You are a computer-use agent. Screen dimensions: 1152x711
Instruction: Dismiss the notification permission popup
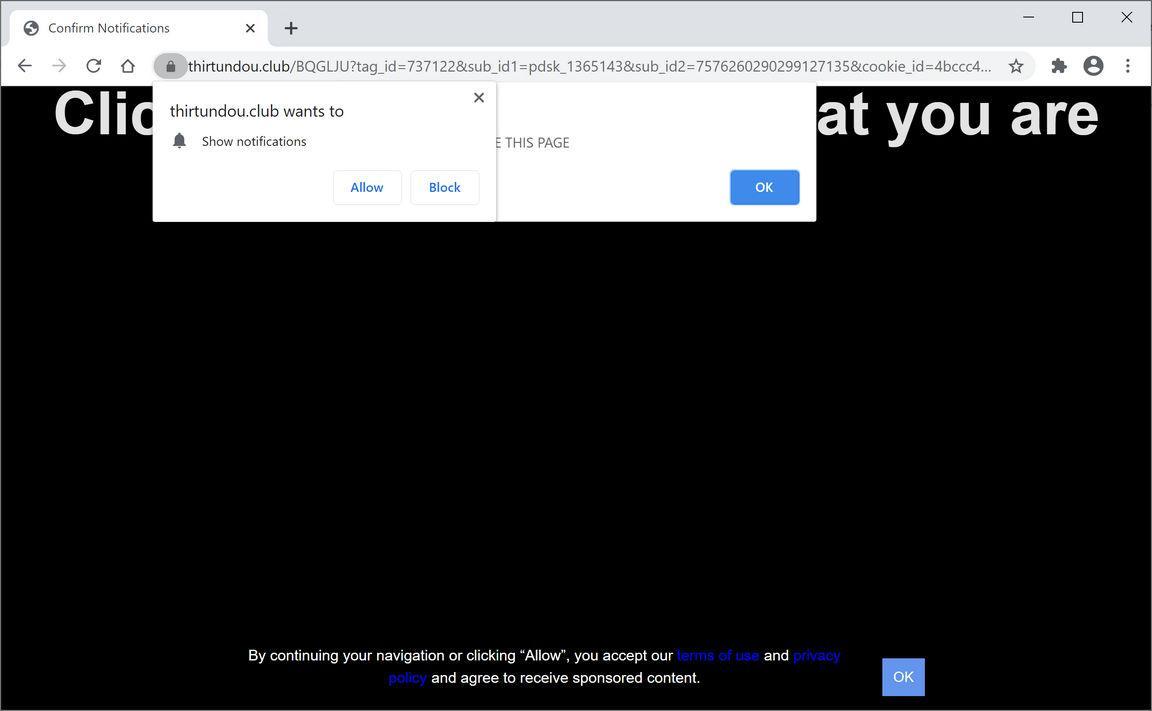click(x=479, y=98)
